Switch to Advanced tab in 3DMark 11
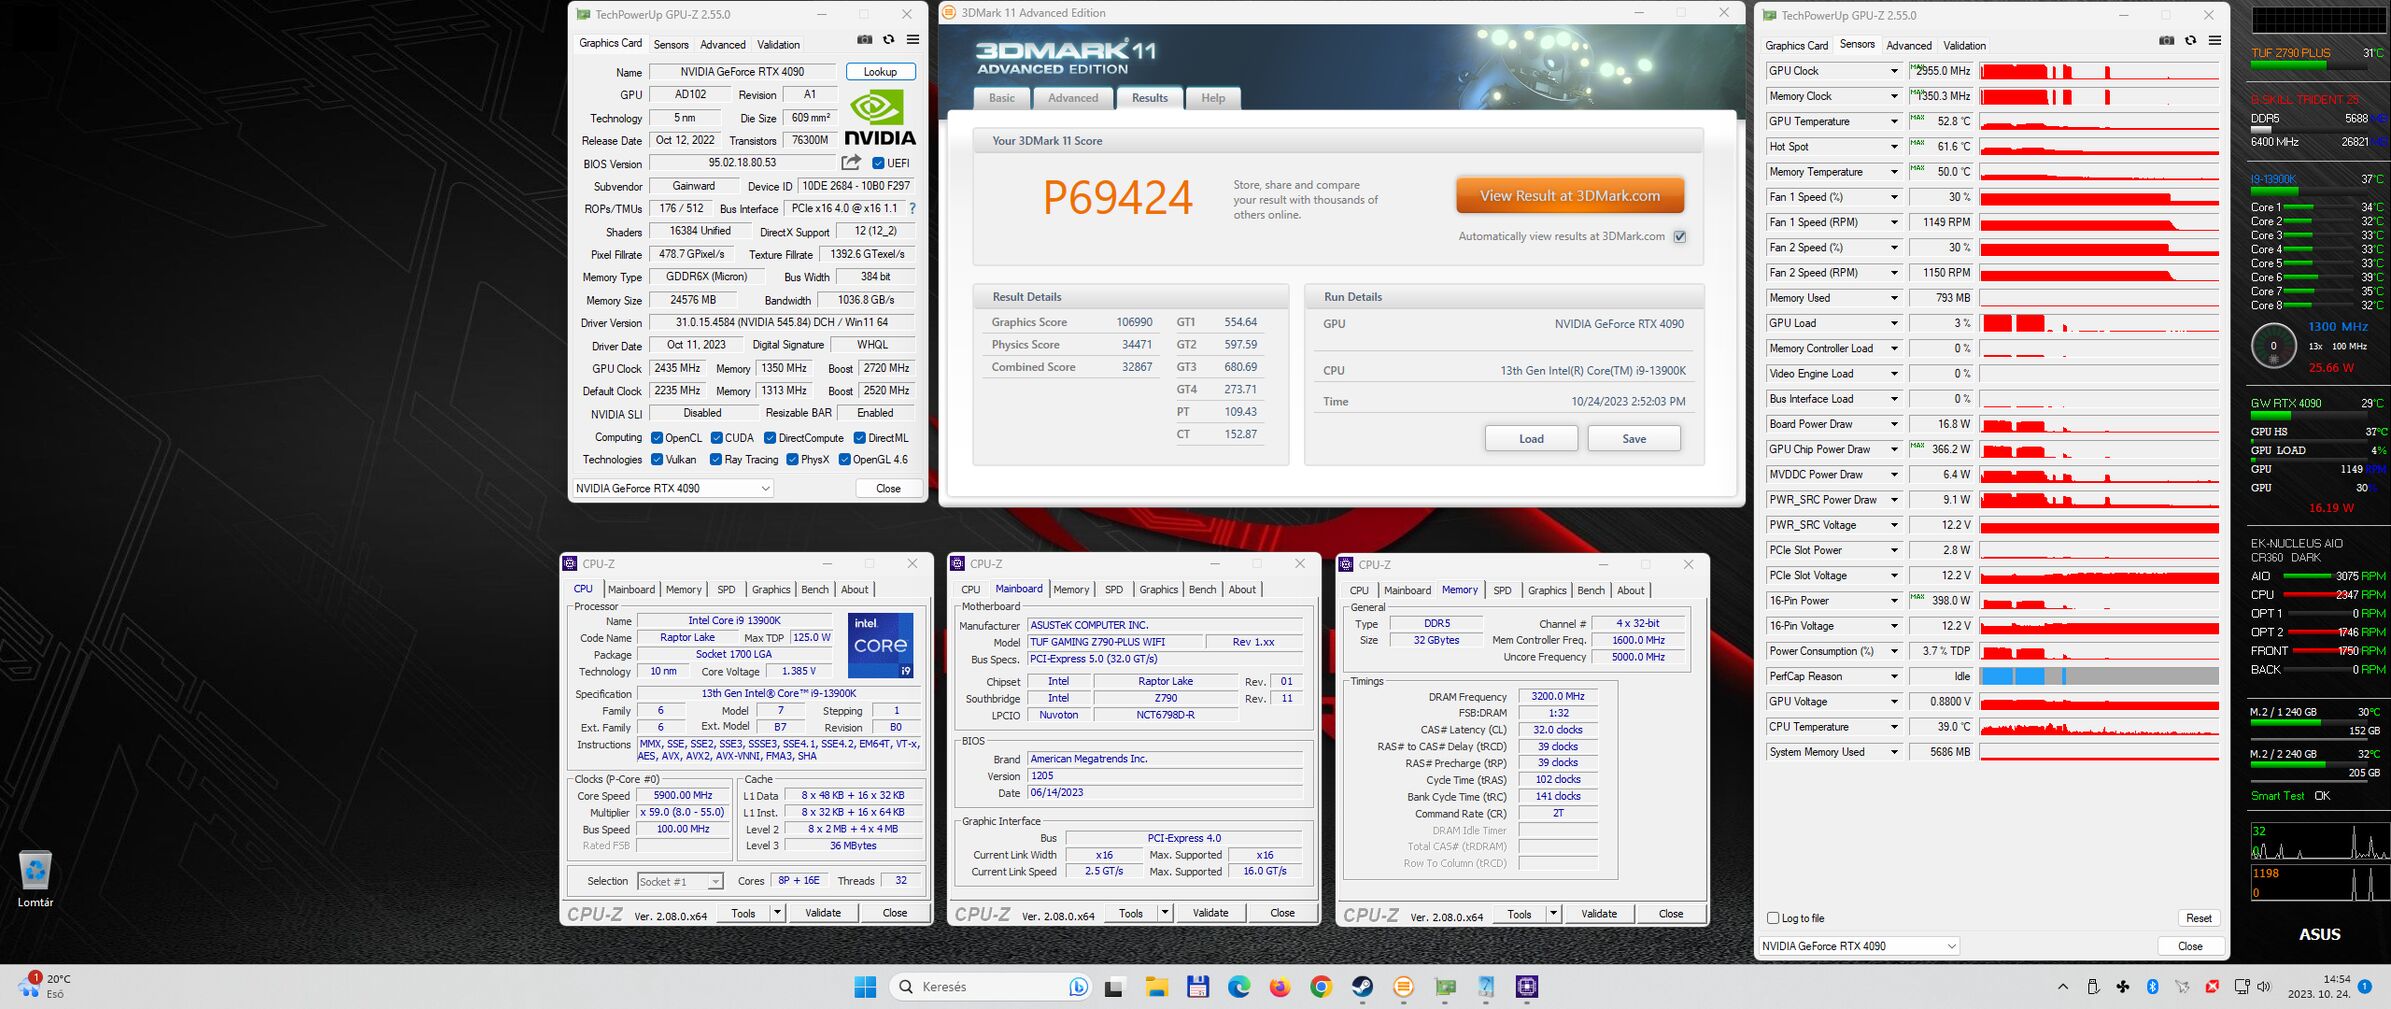Screen dimensions: 2391x1009 tap(1073, 98)
